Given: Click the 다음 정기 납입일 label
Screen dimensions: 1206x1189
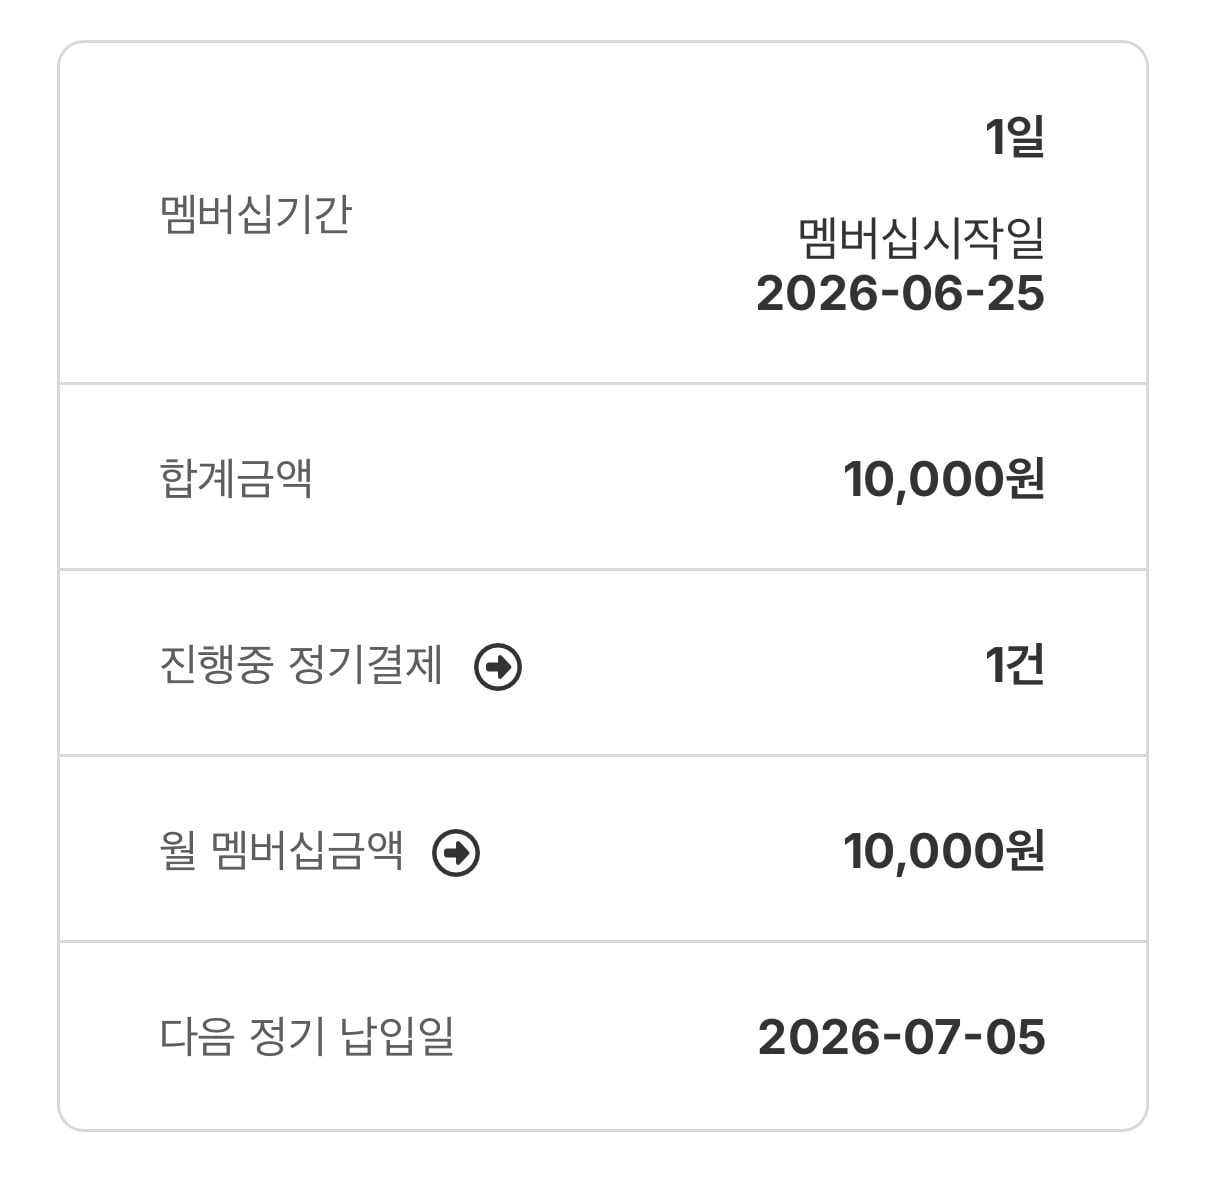Looking at the screenshot, I should 307,1037.
